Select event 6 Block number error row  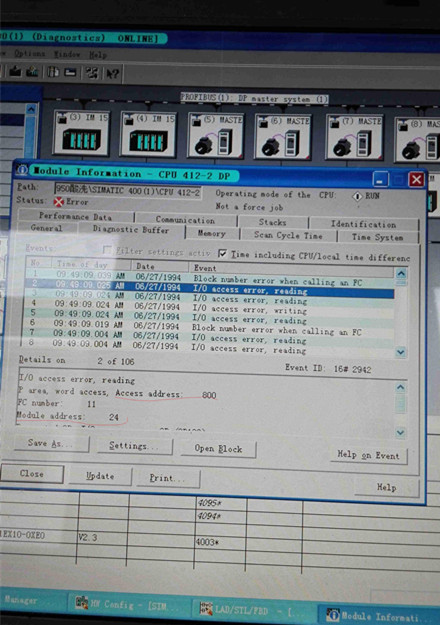[208, 327]
